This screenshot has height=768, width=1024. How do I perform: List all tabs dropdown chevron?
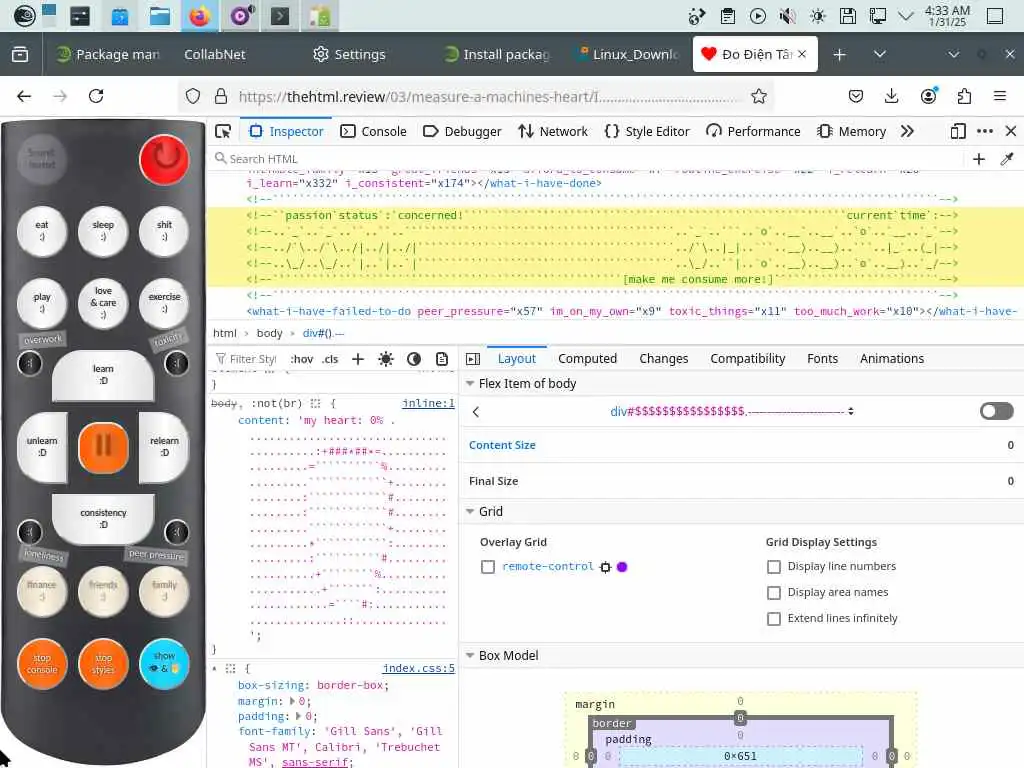[x=880, y=54]
